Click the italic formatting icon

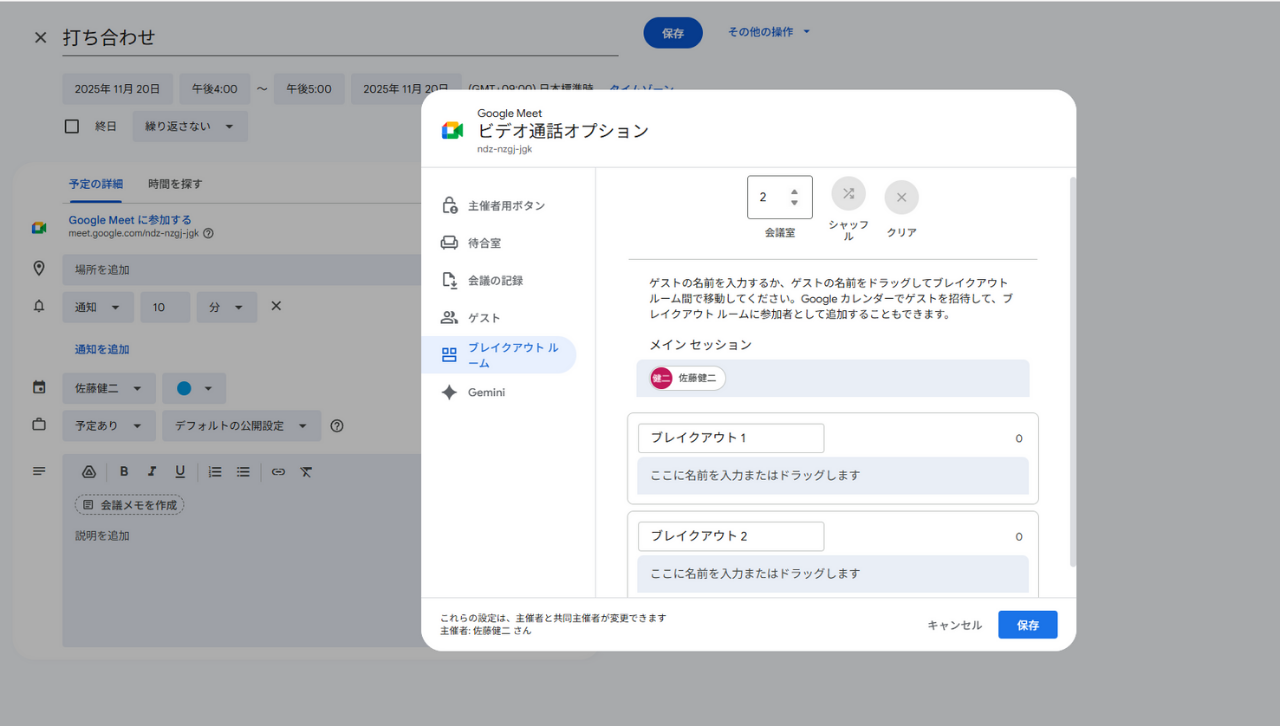tap(152, 472)
